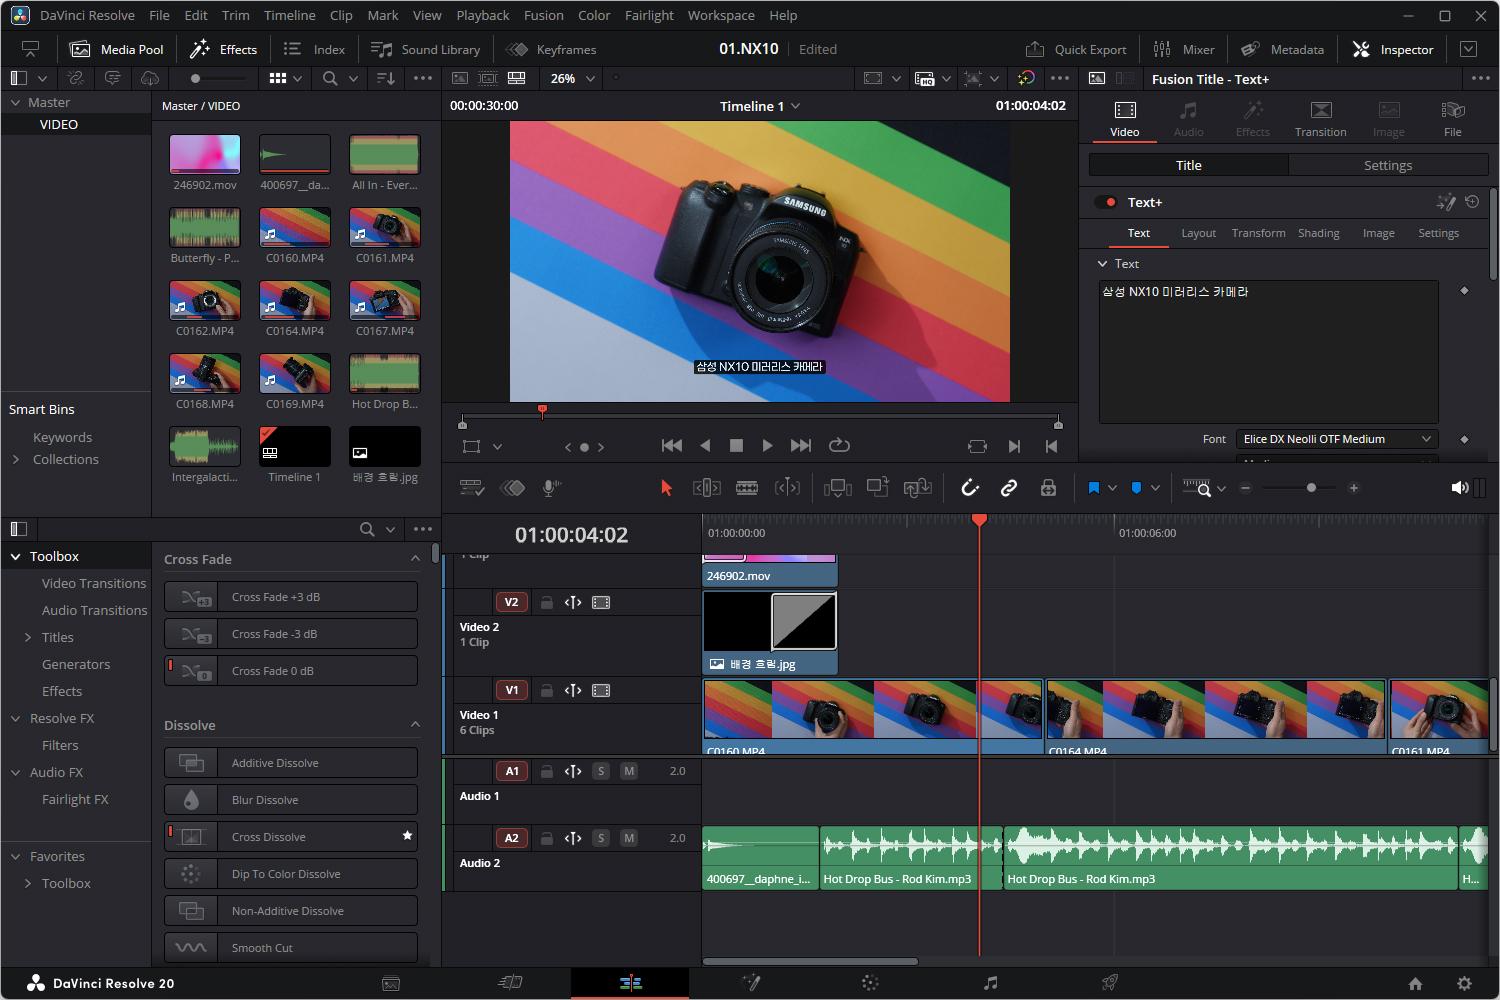Adjust the timeline zoom slider handle

click(x=1311, y=488)
